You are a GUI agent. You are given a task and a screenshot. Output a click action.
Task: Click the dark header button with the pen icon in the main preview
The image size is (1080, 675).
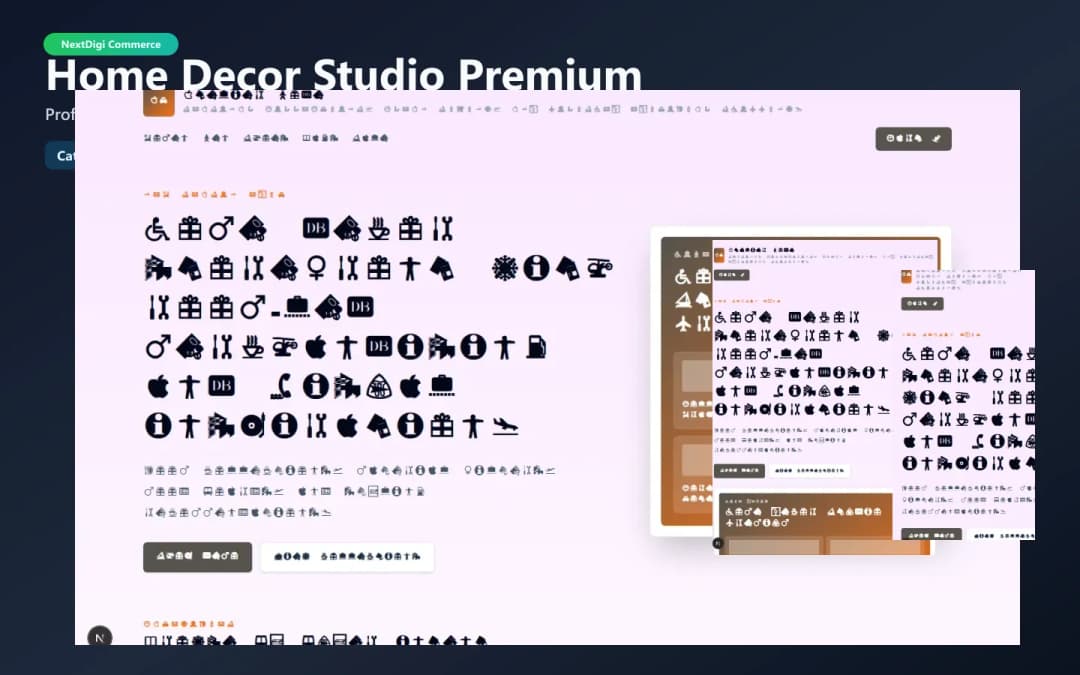[x=913, y=138]
